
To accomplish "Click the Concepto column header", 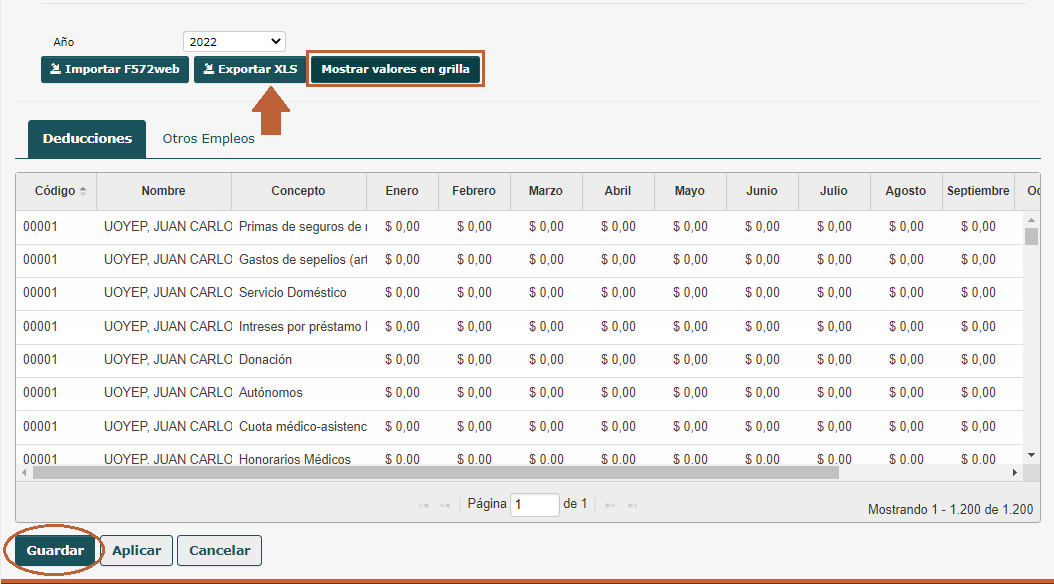I will (298, 191).
